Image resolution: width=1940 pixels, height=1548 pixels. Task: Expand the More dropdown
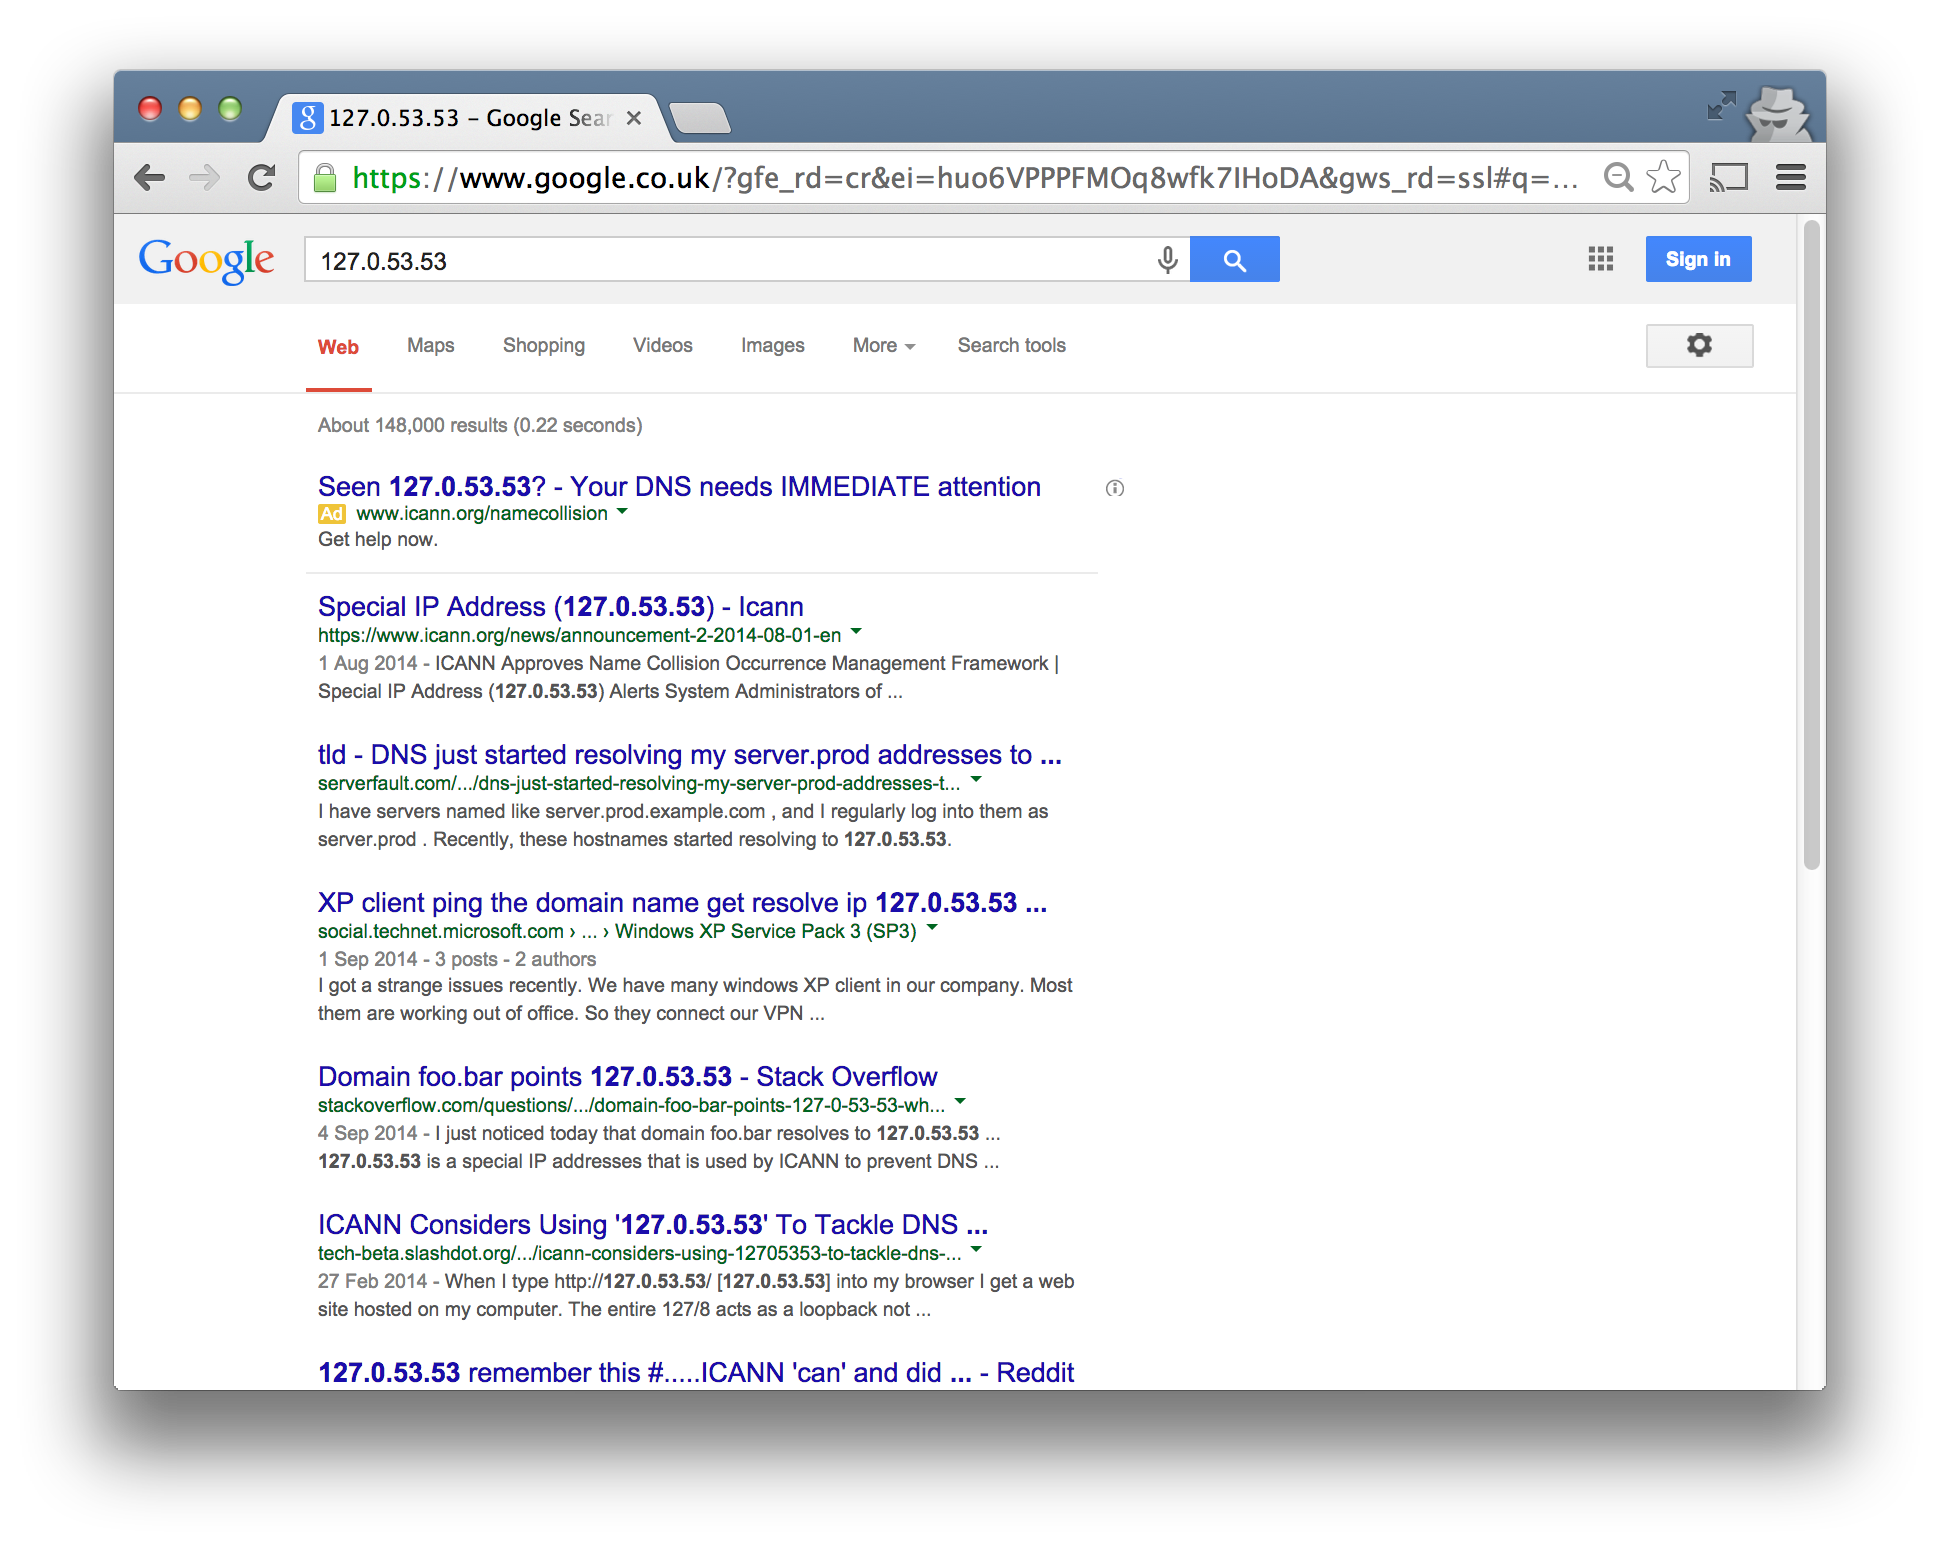(884, 346)
